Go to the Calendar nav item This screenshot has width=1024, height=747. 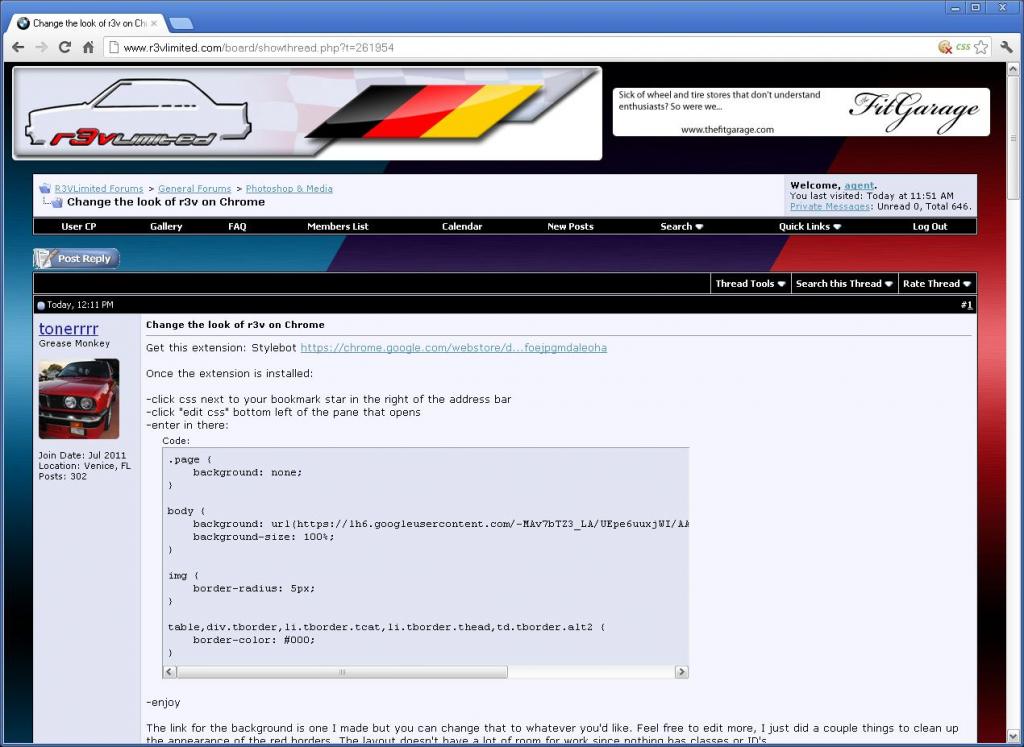[x=462, y=227]
